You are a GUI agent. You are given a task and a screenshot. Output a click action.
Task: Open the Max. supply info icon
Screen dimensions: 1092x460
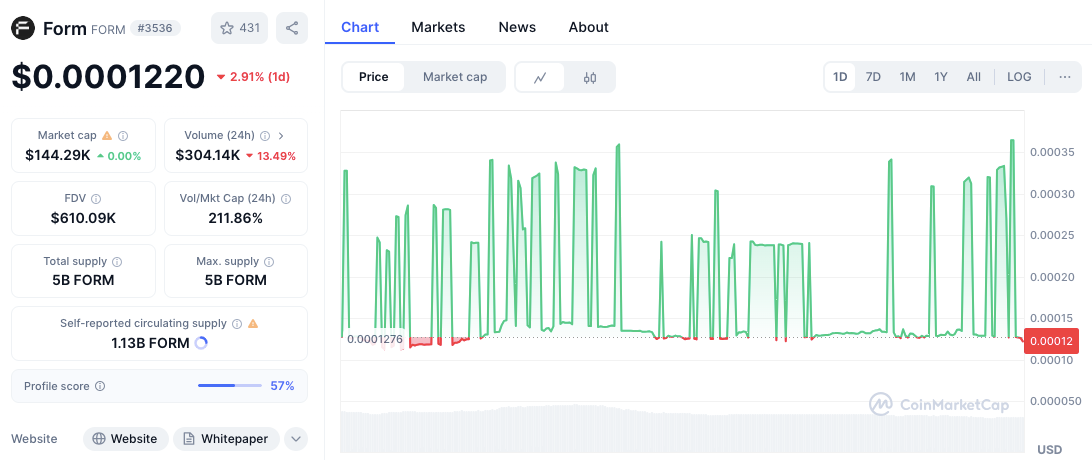pyautogui.click(x=269, y=262)
